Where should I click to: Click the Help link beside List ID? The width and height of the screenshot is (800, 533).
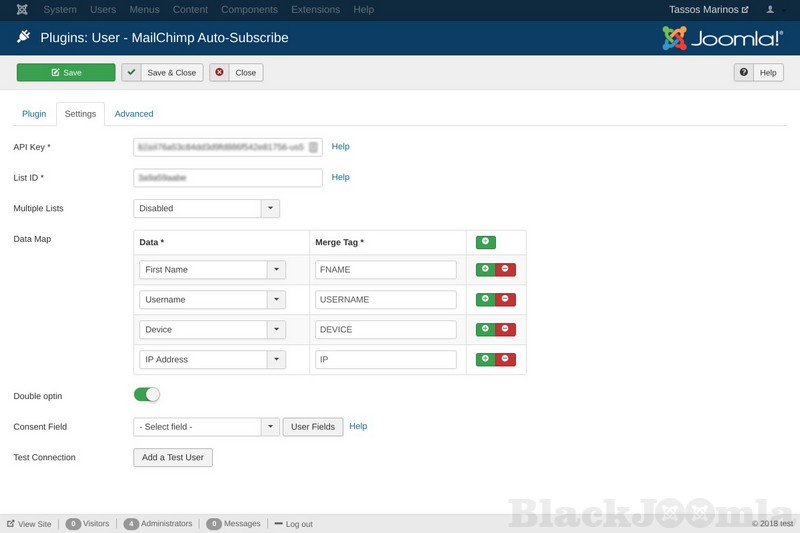(340, 177)
